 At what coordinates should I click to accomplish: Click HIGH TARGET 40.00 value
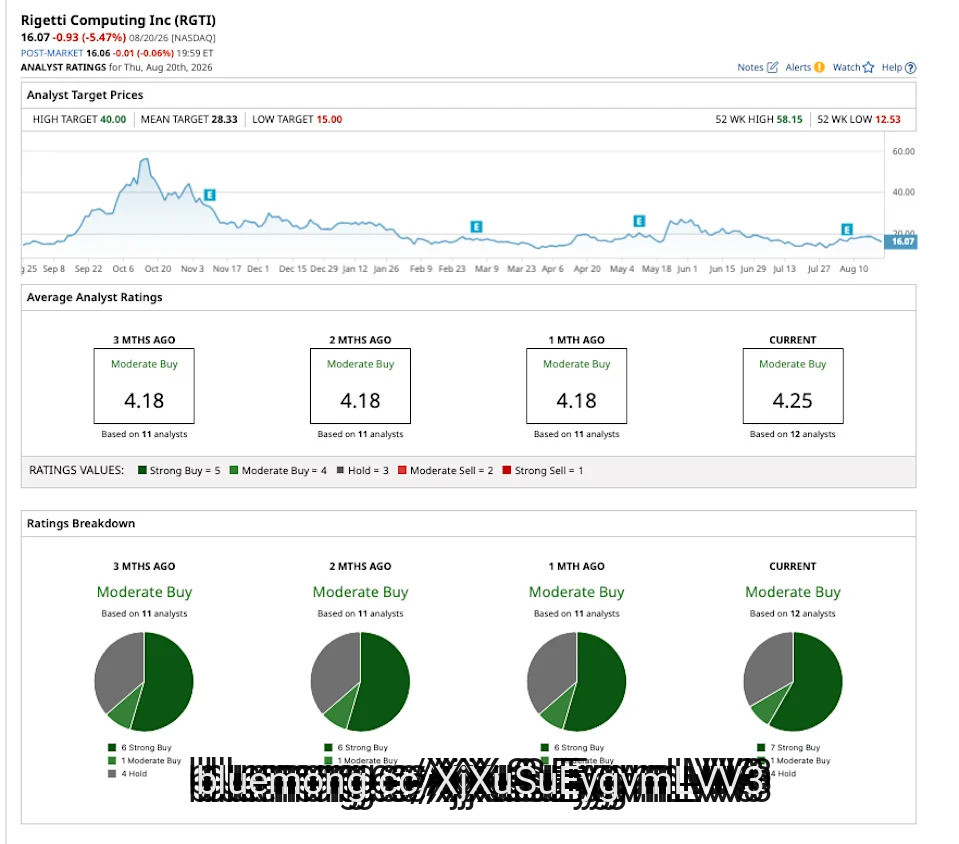click(113, 119)
